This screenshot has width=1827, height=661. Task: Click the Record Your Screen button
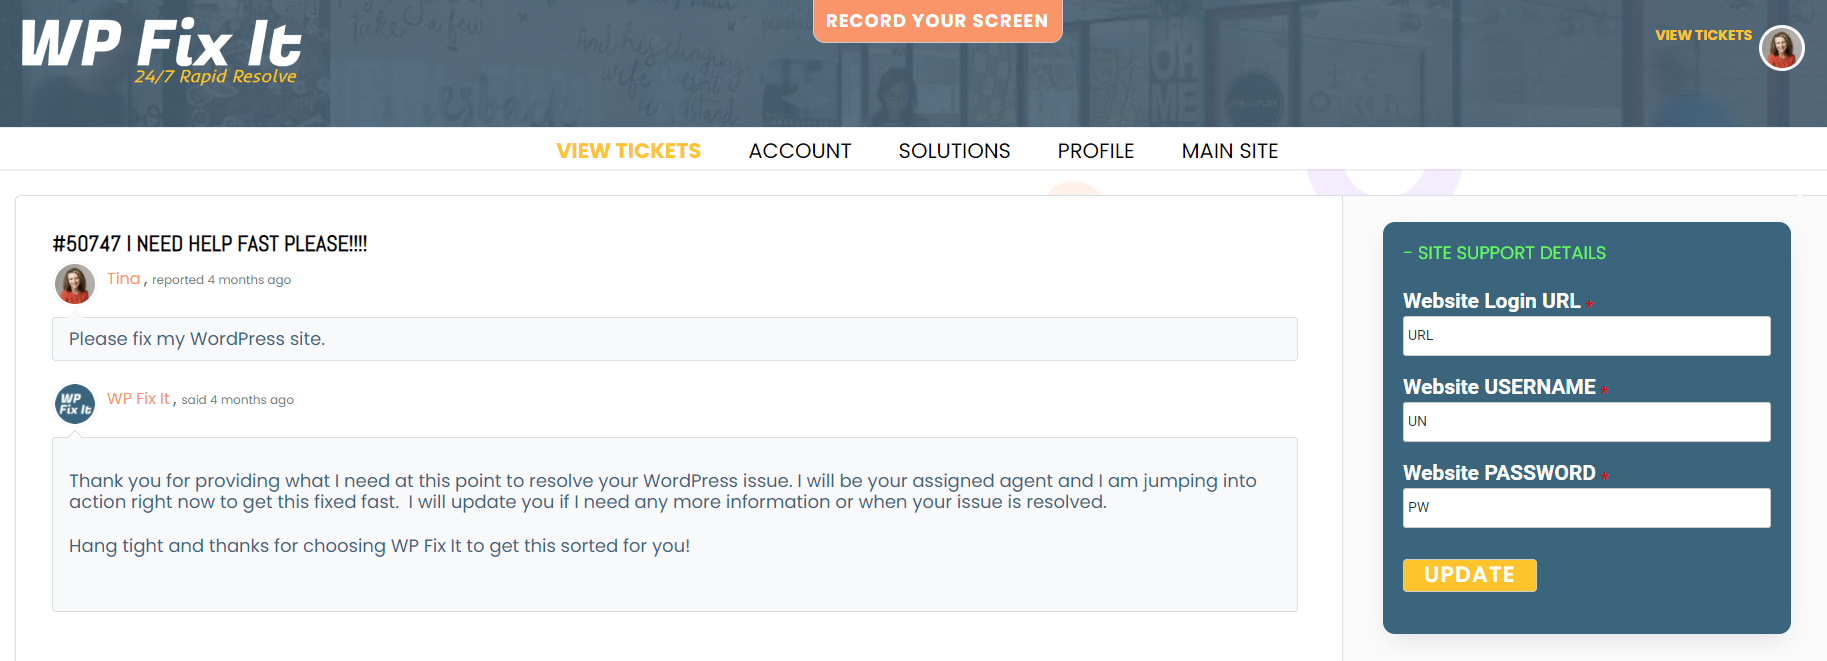tap(937, 21)
